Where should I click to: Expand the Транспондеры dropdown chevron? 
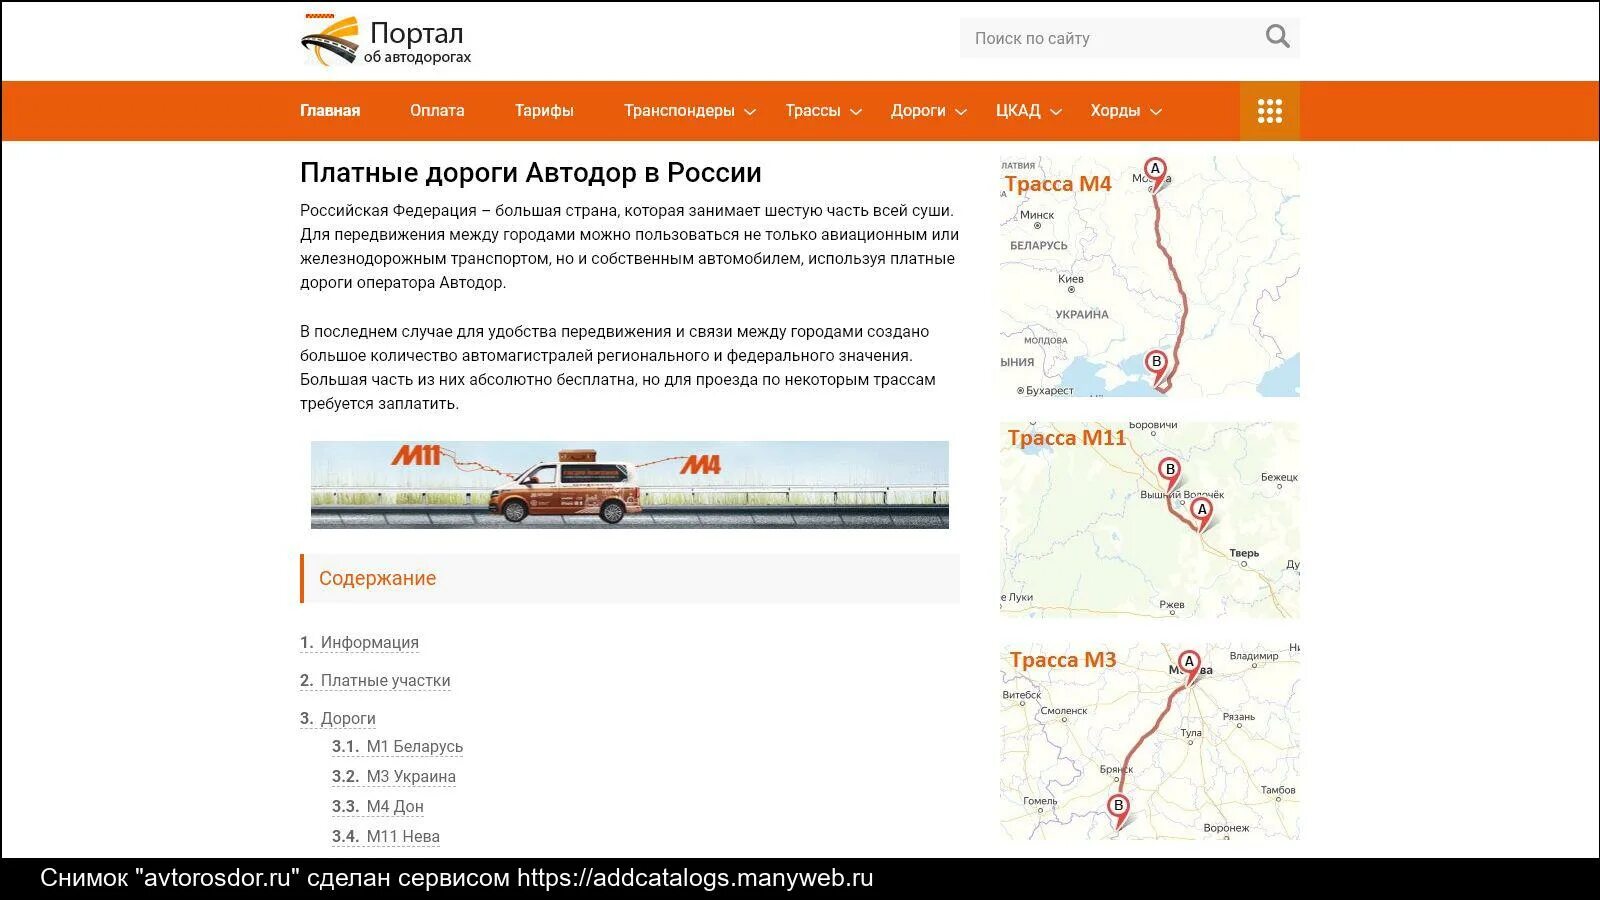(750, 112)
